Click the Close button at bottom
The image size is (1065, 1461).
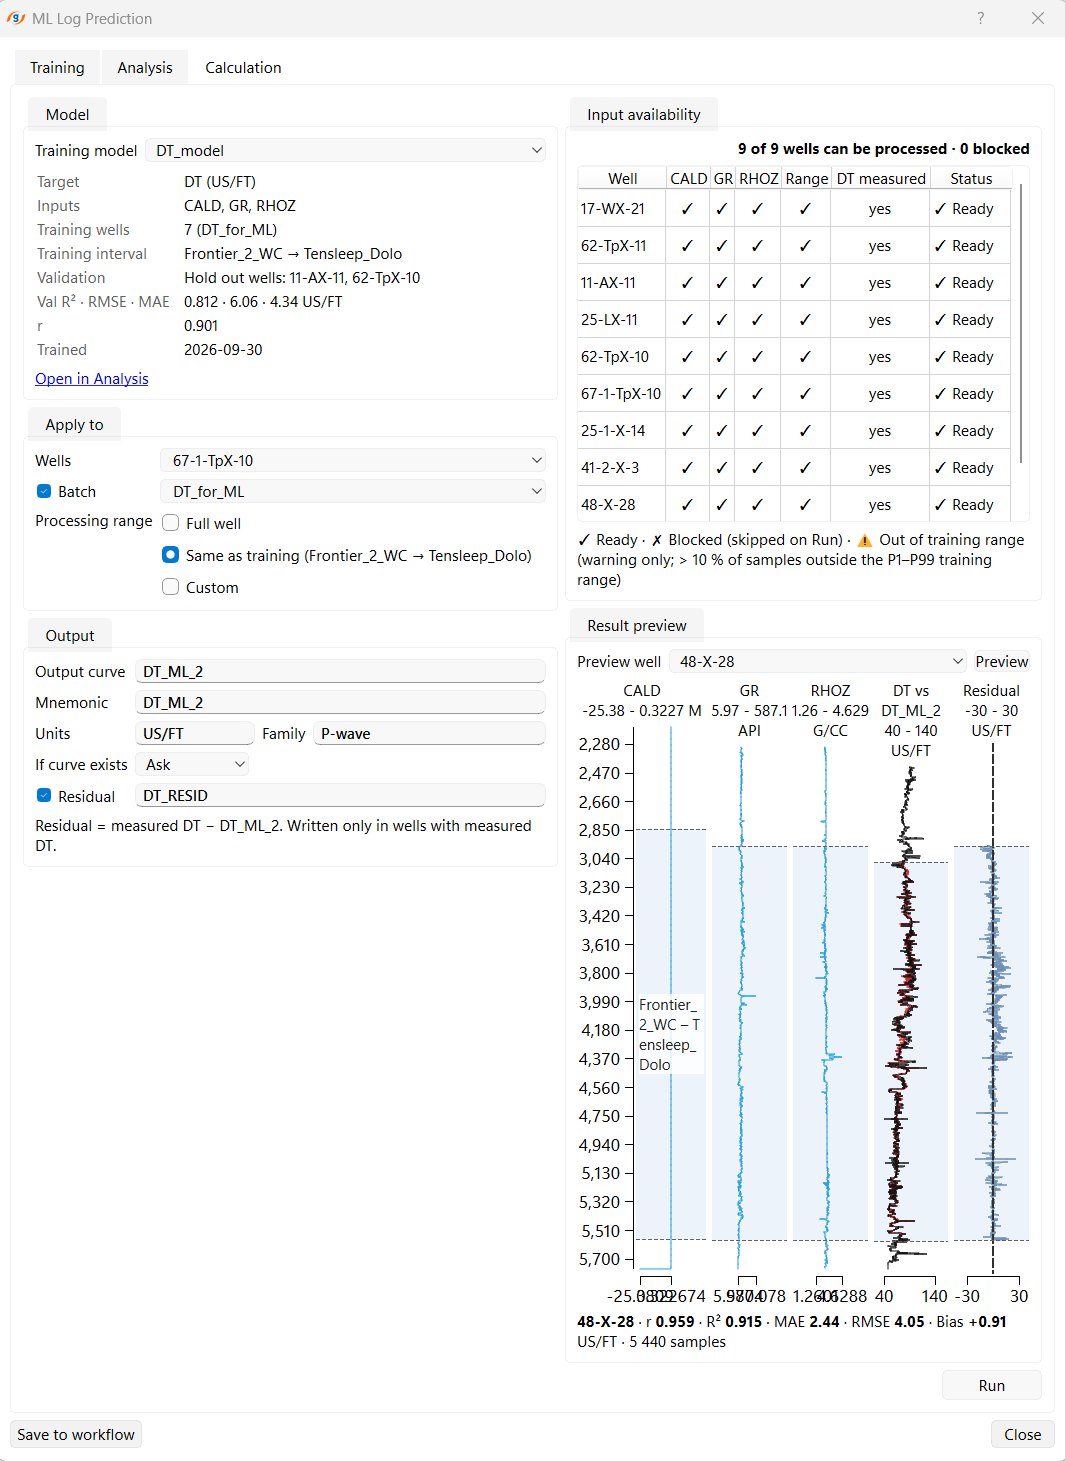click(x=1023, y=1434)
